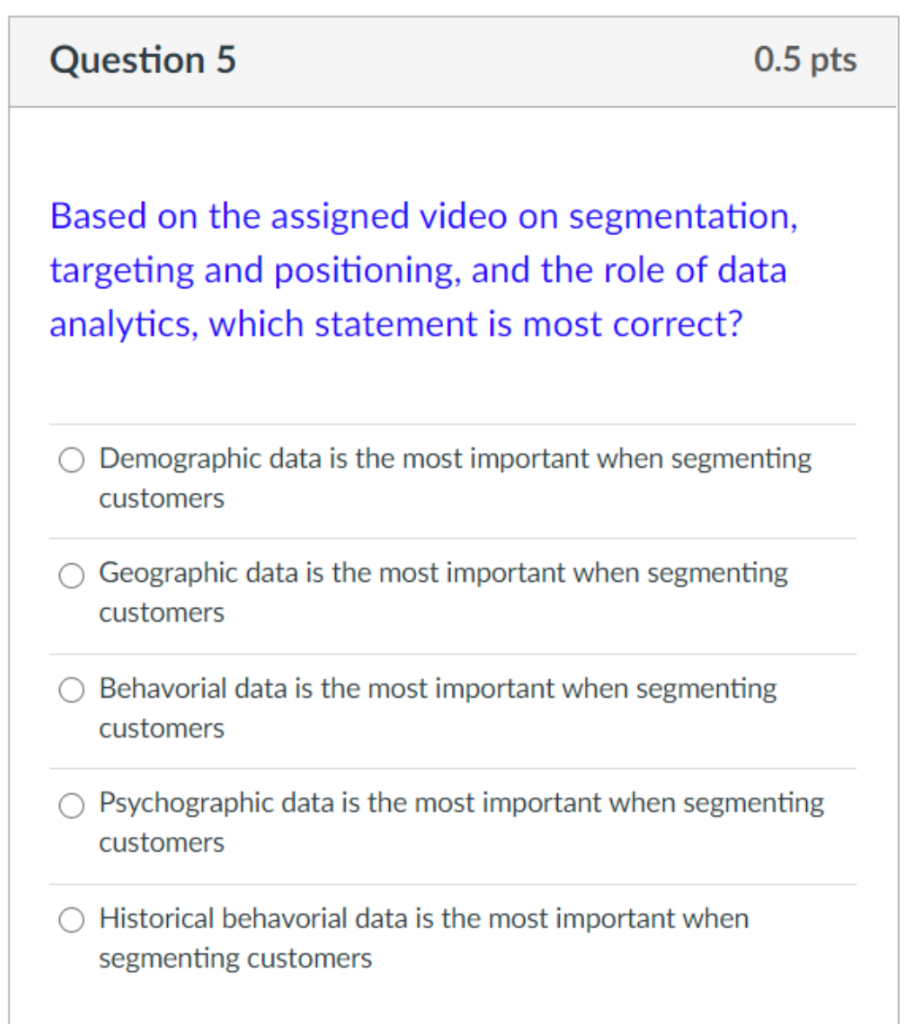Click the 'Behavorial data is the most important' answer text
Image resolution: width=914 pixels, height=1024 pixels.
pos(437,688)
